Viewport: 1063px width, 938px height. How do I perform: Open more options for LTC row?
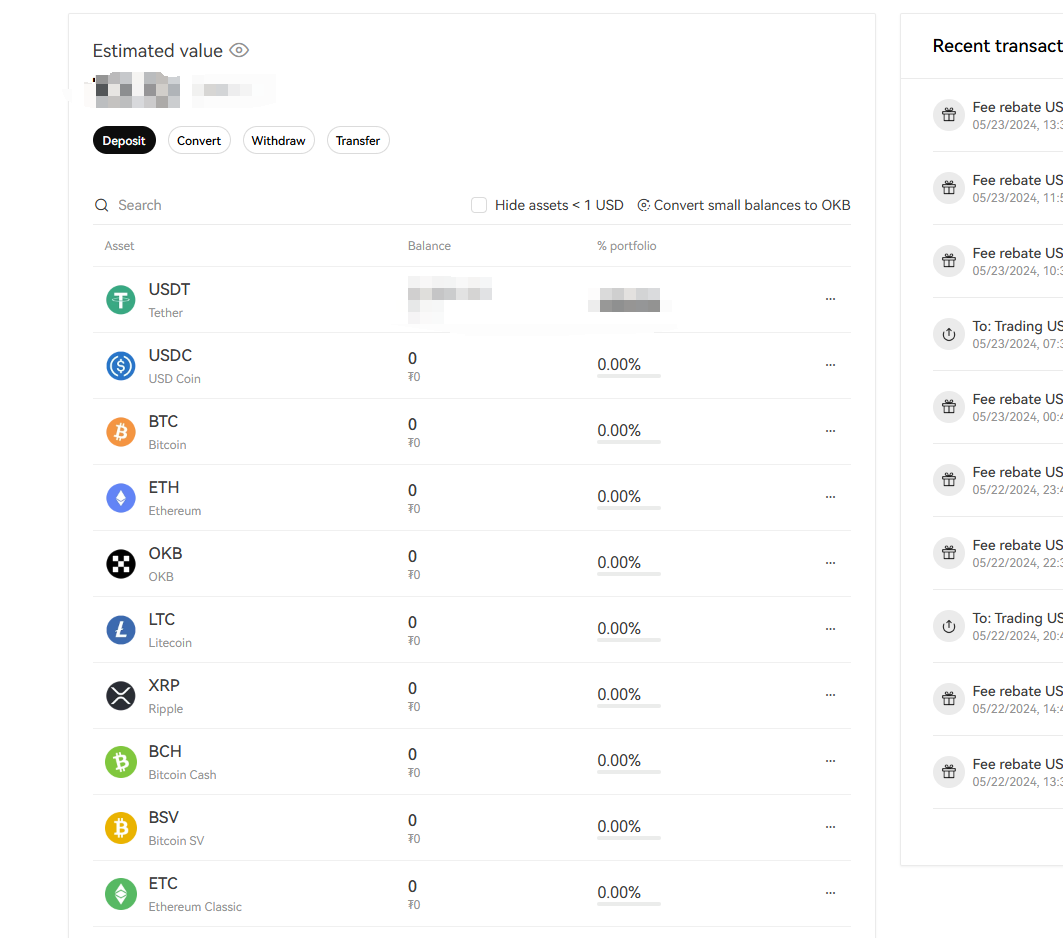pyautogui.click(x=830, y=629)
